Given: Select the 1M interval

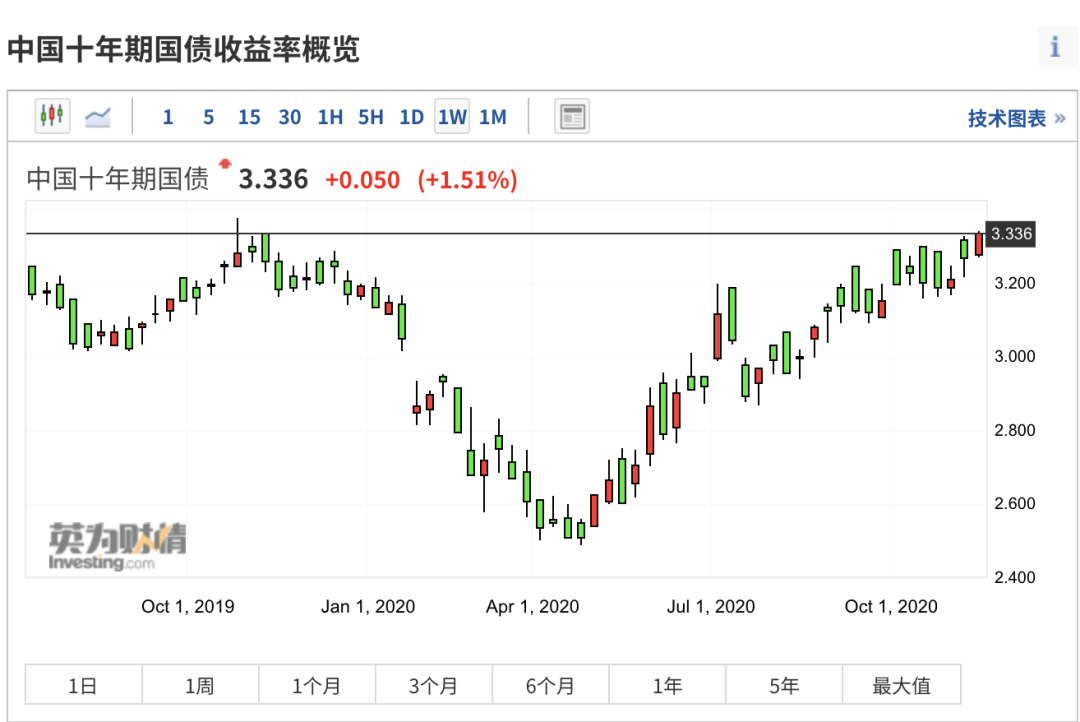Looking at the screenshot, I should 493,117.
